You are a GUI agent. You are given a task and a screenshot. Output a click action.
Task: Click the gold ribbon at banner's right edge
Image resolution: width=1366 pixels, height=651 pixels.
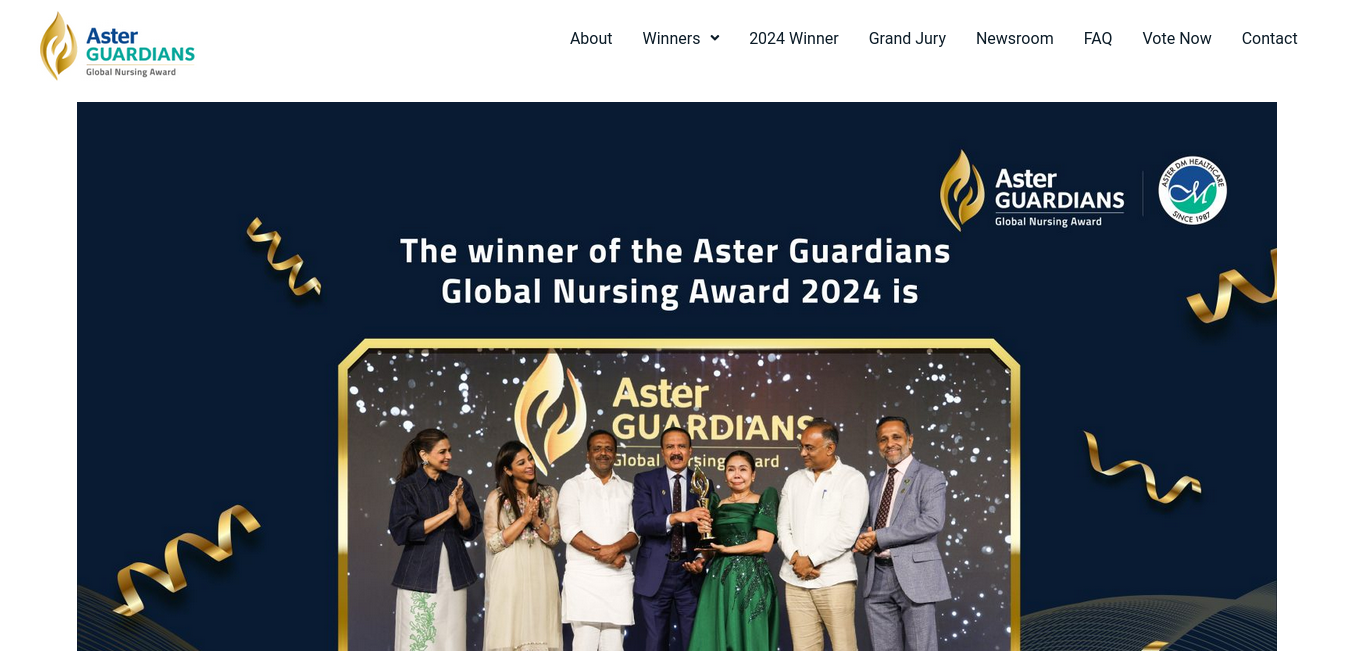[1233, 287]
